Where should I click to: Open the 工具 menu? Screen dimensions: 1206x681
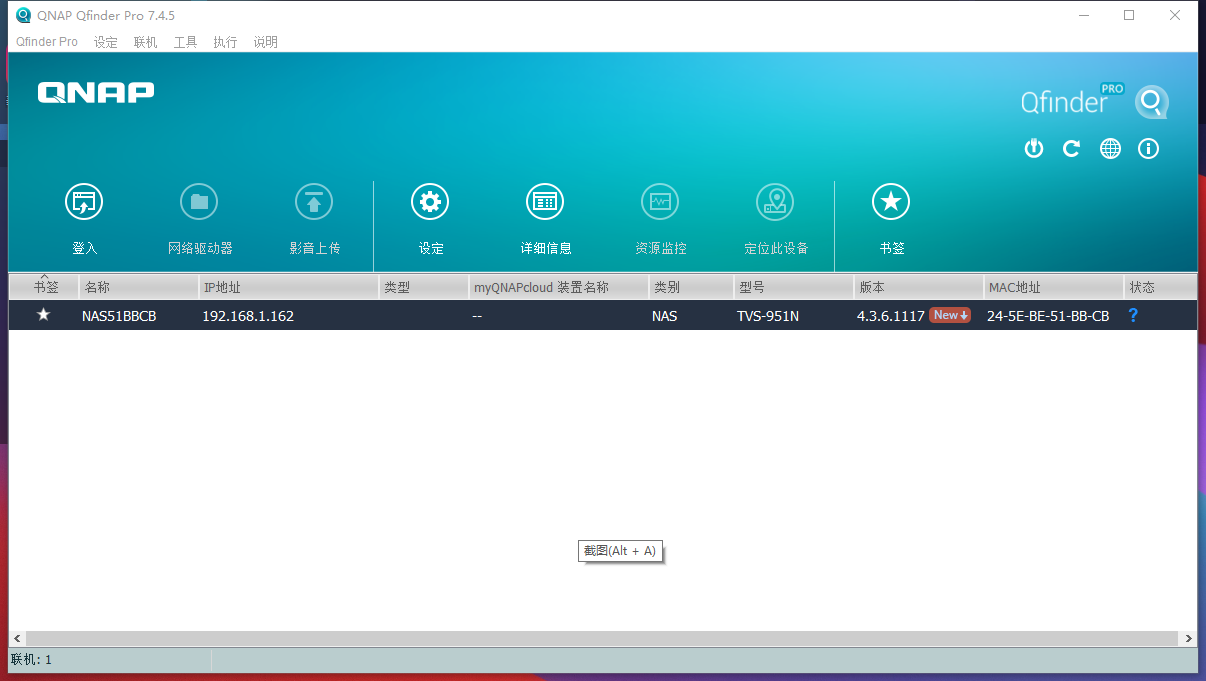[x=185, y=42]
